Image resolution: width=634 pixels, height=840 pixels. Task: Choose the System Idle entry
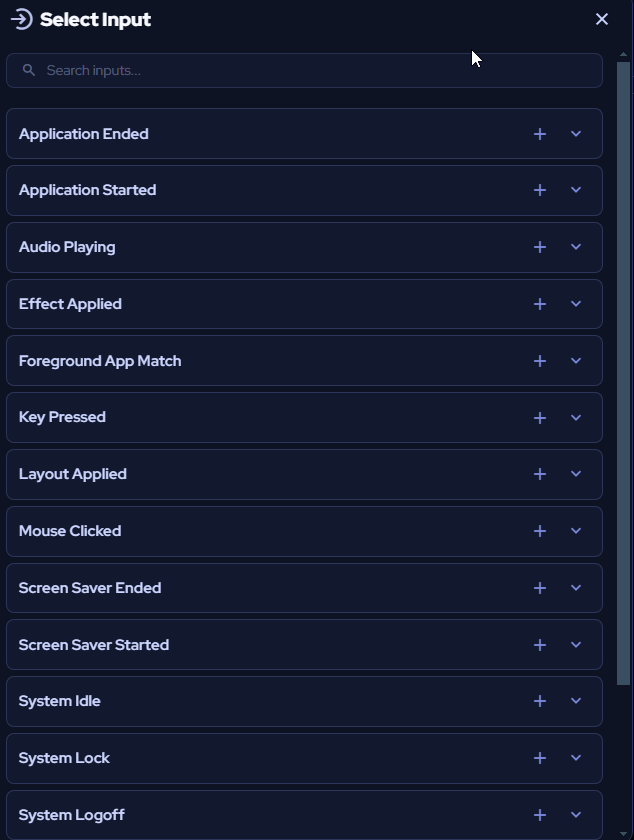point(304,701)
